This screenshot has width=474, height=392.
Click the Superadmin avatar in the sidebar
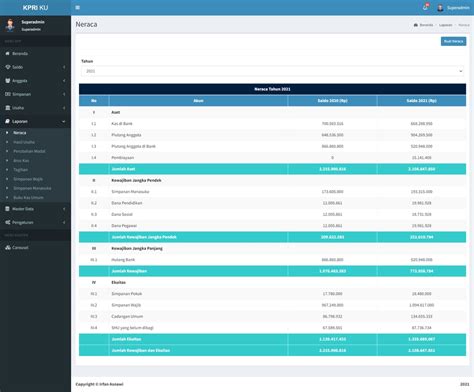[x=10, y=25]
